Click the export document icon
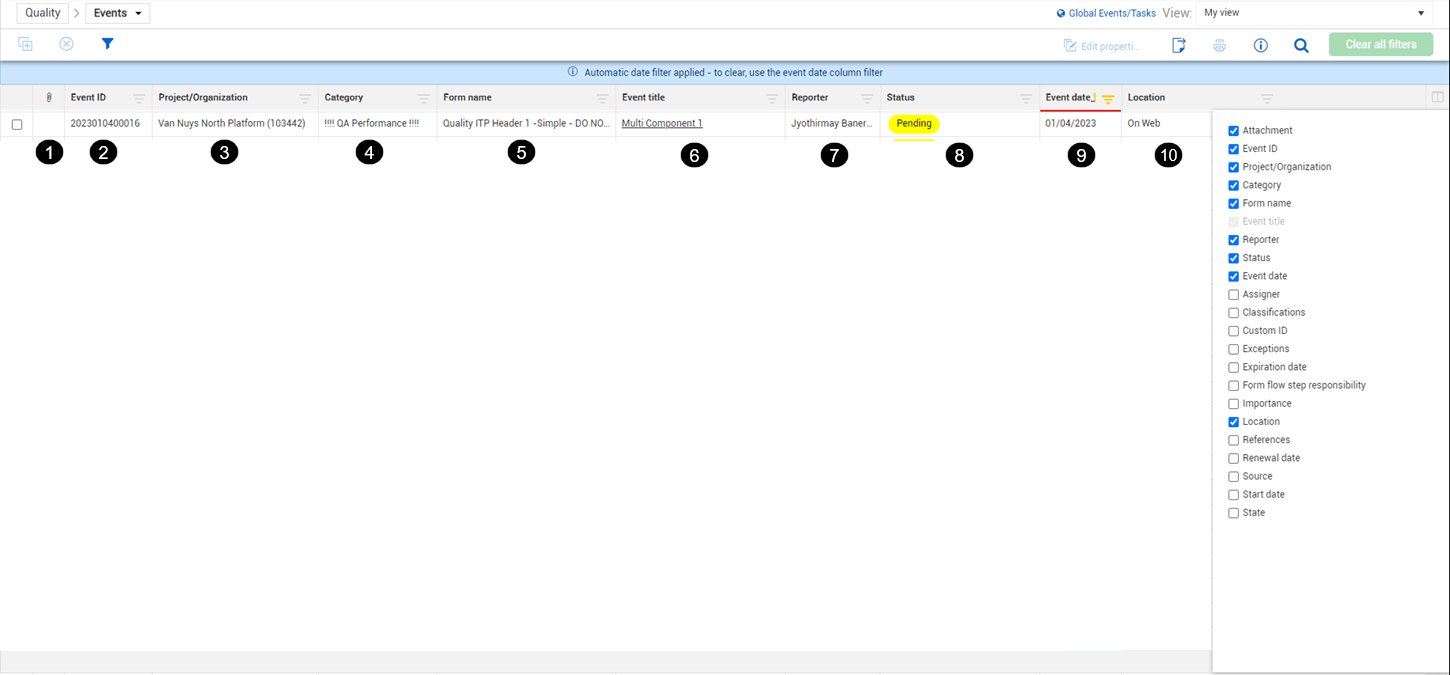Viewport: 1450px width, 675px height. click(x=1178, y=45)
